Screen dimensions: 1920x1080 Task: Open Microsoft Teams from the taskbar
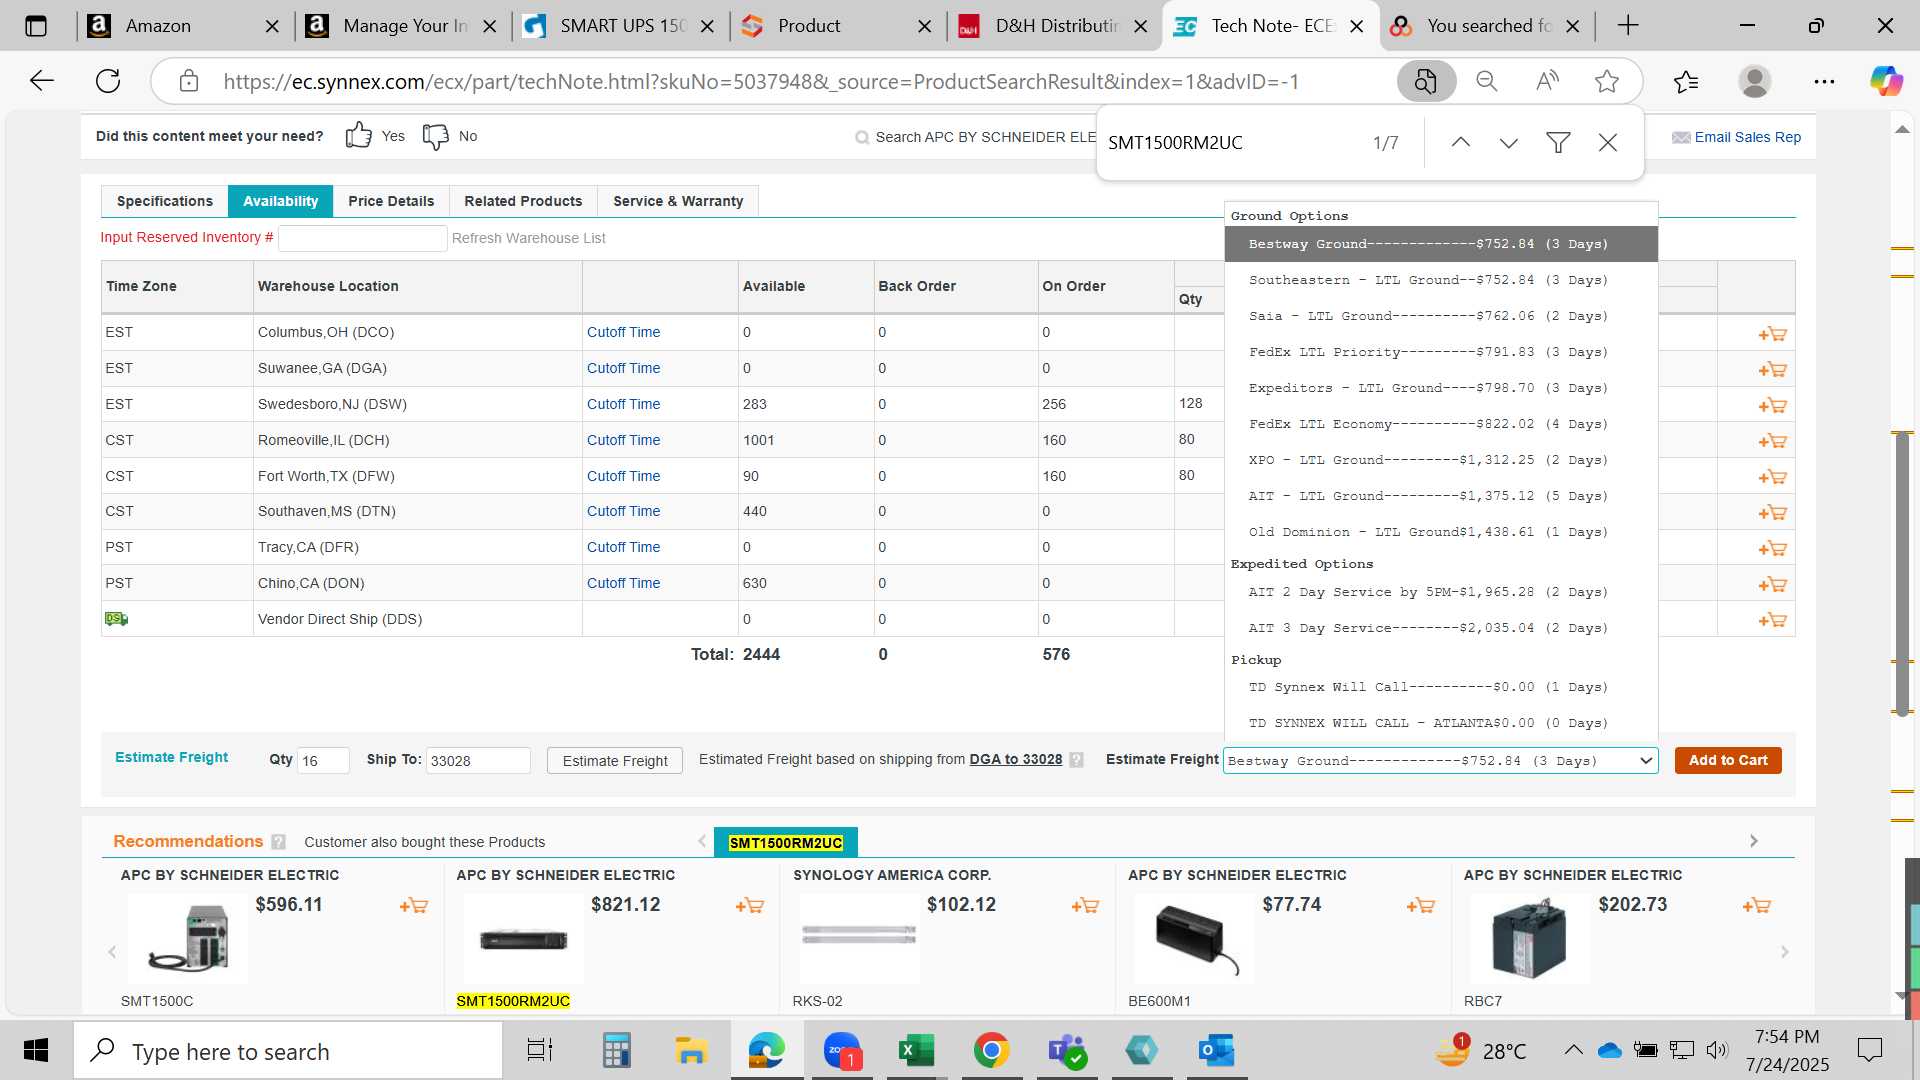(1066, 1051)
